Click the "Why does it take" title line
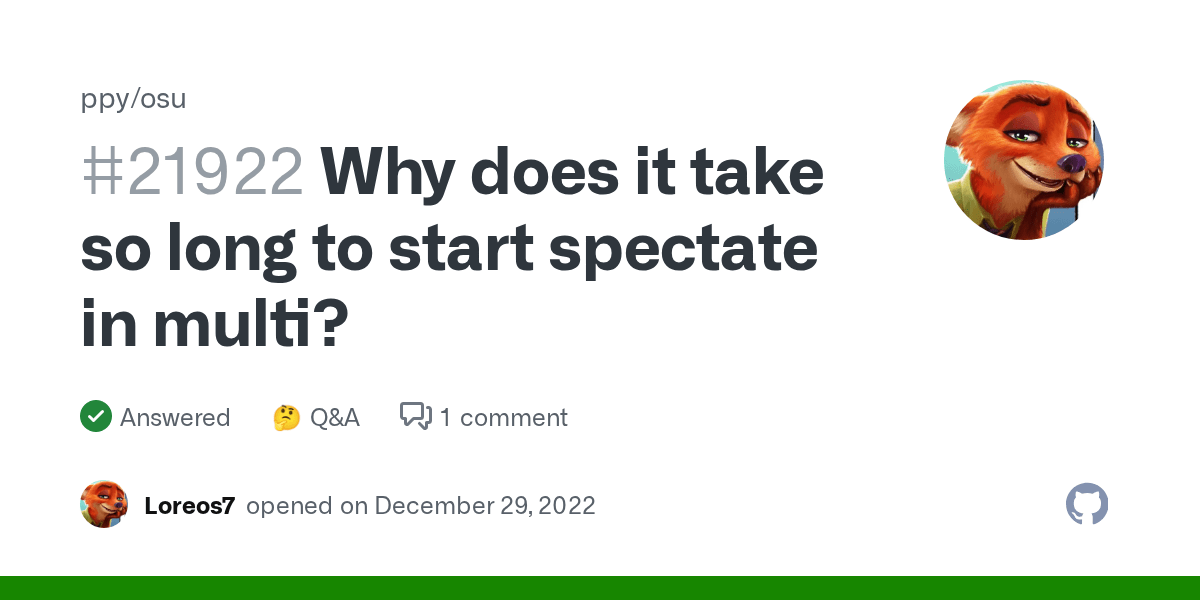 572,173
